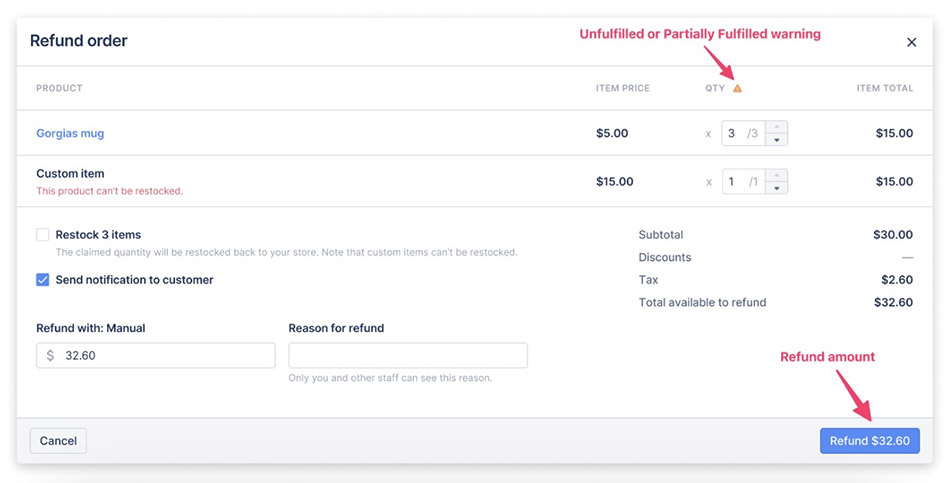Click the QTY column header
950x483 pixels.
point(715,88)
